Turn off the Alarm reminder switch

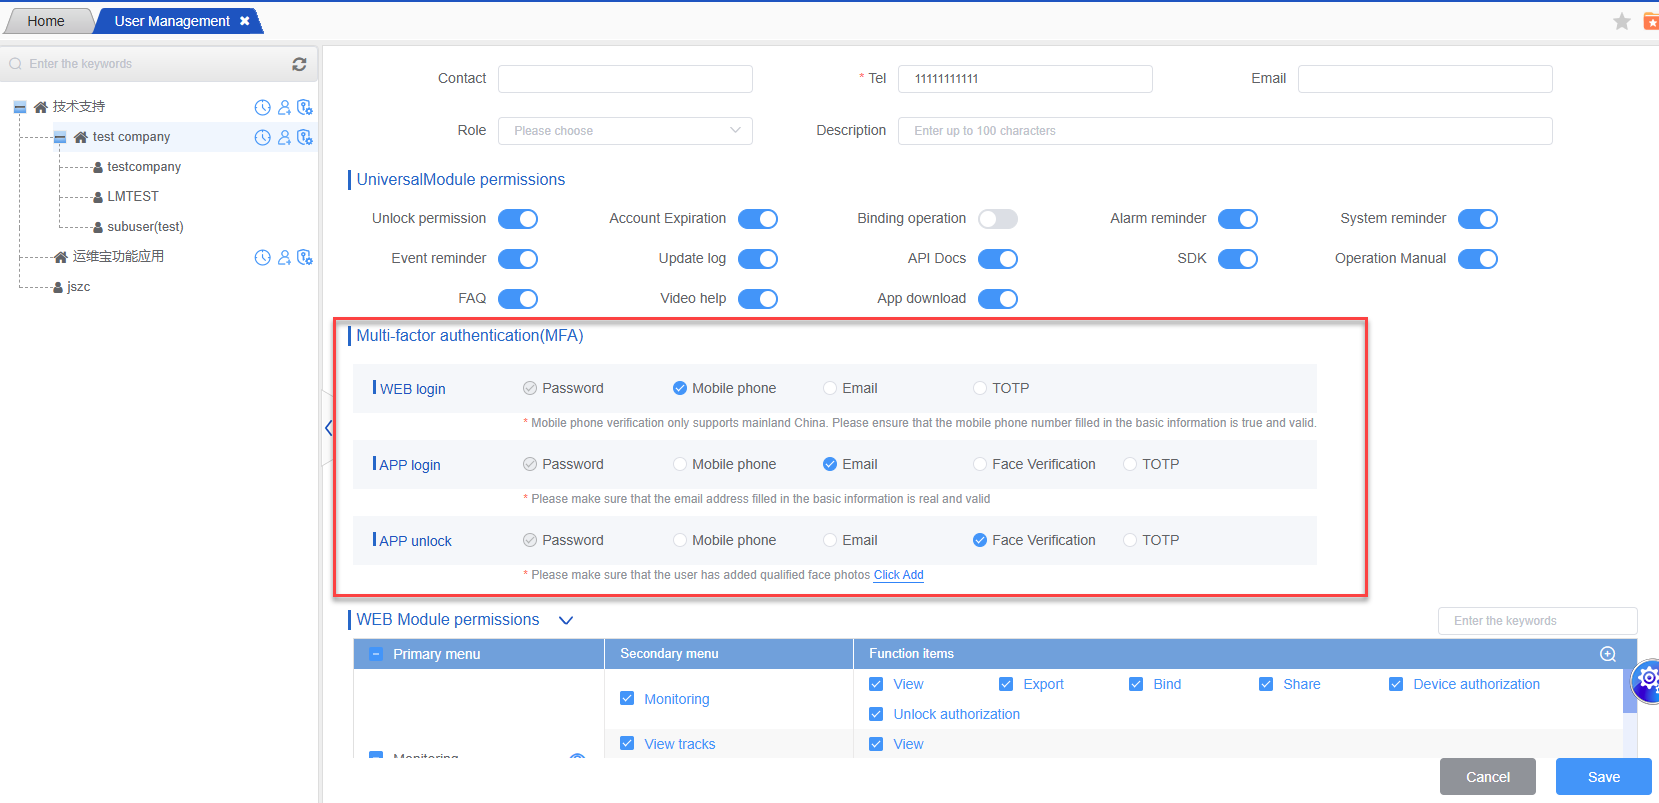[1237, 219]
